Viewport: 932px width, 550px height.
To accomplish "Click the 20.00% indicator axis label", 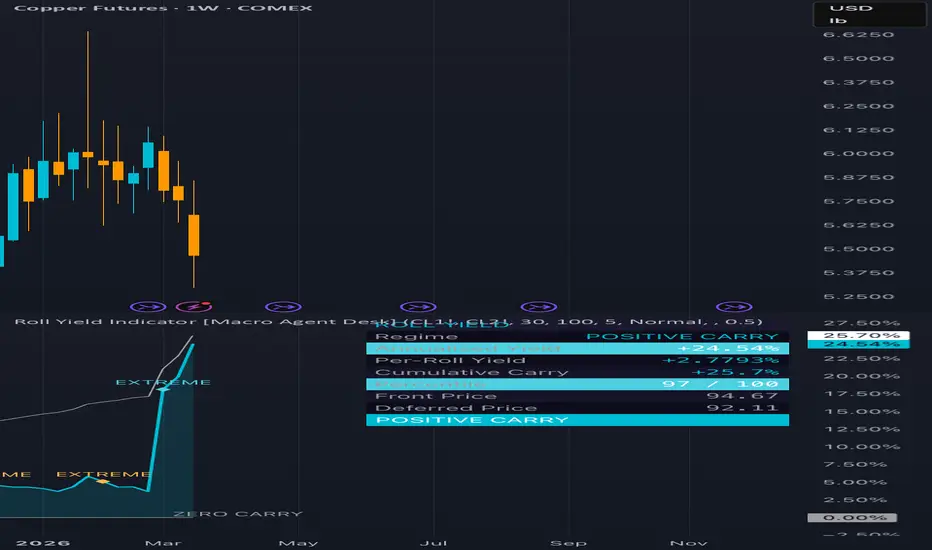I will point(861,376).
